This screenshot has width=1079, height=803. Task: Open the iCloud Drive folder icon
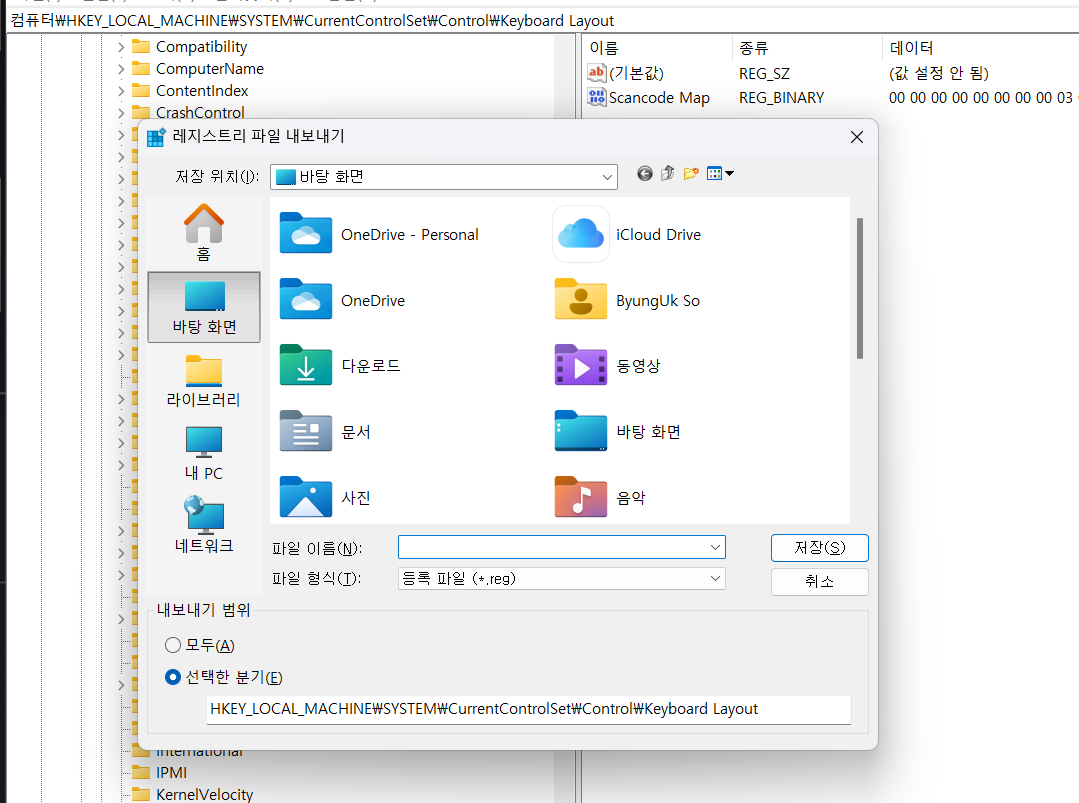[x=581, y=235]
